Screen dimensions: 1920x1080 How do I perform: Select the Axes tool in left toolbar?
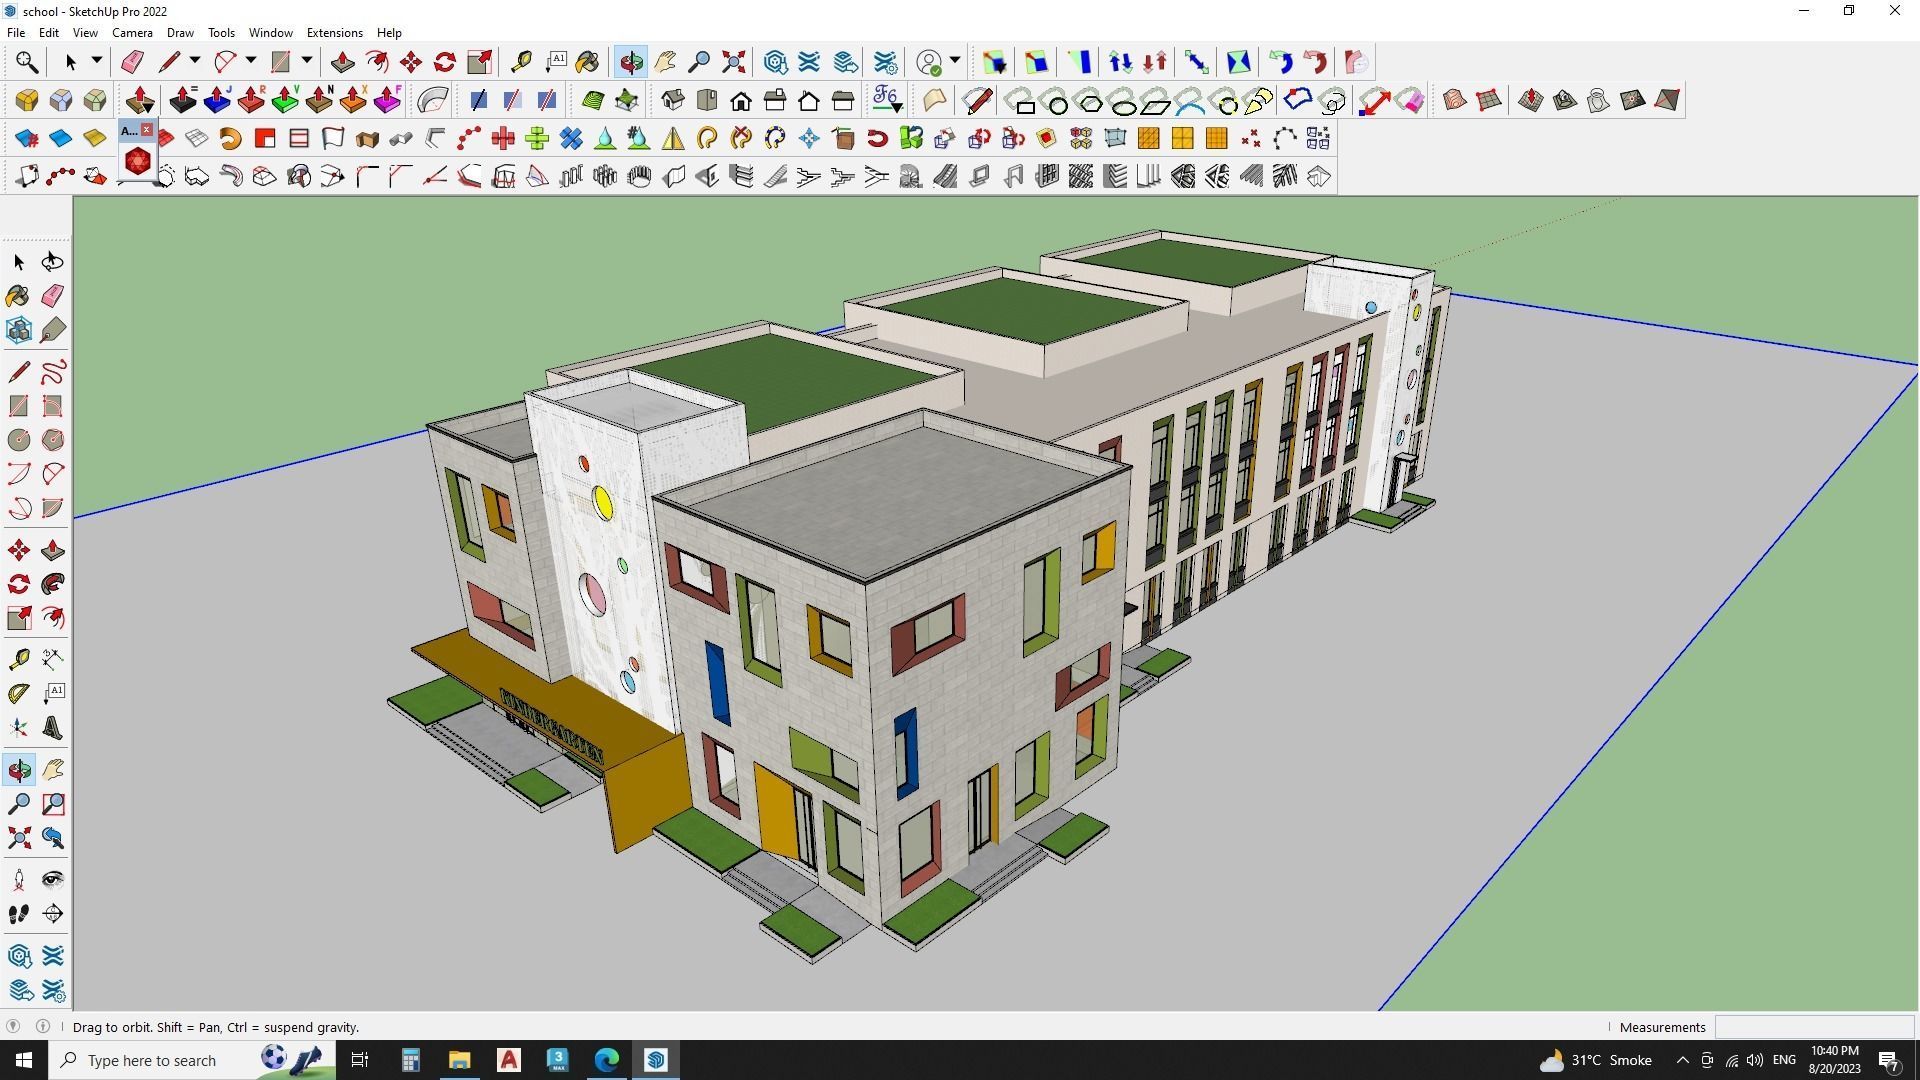pos(19,728)
